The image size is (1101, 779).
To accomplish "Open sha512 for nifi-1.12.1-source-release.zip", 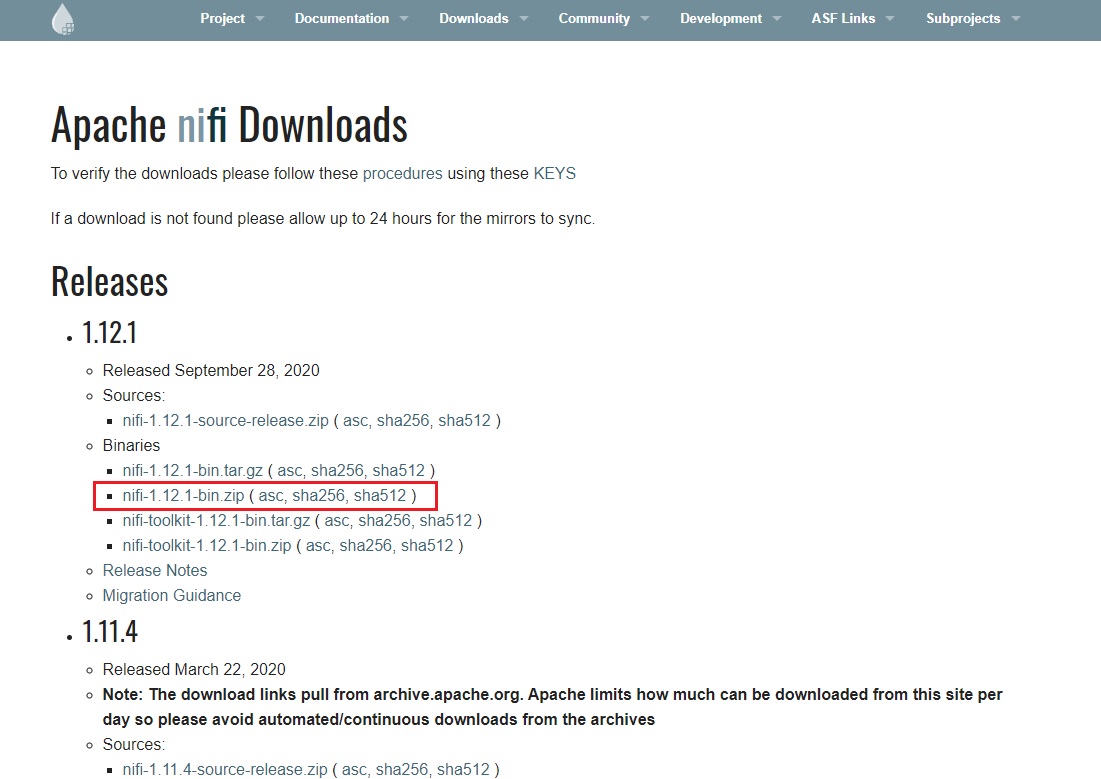I will 464,421.
